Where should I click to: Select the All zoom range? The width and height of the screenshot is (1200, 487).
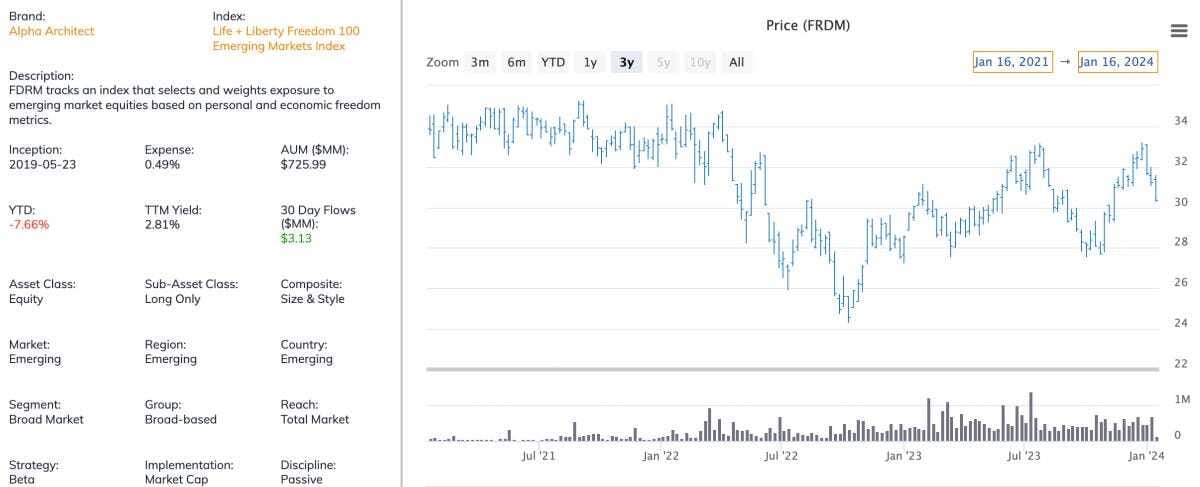(737, 62)
